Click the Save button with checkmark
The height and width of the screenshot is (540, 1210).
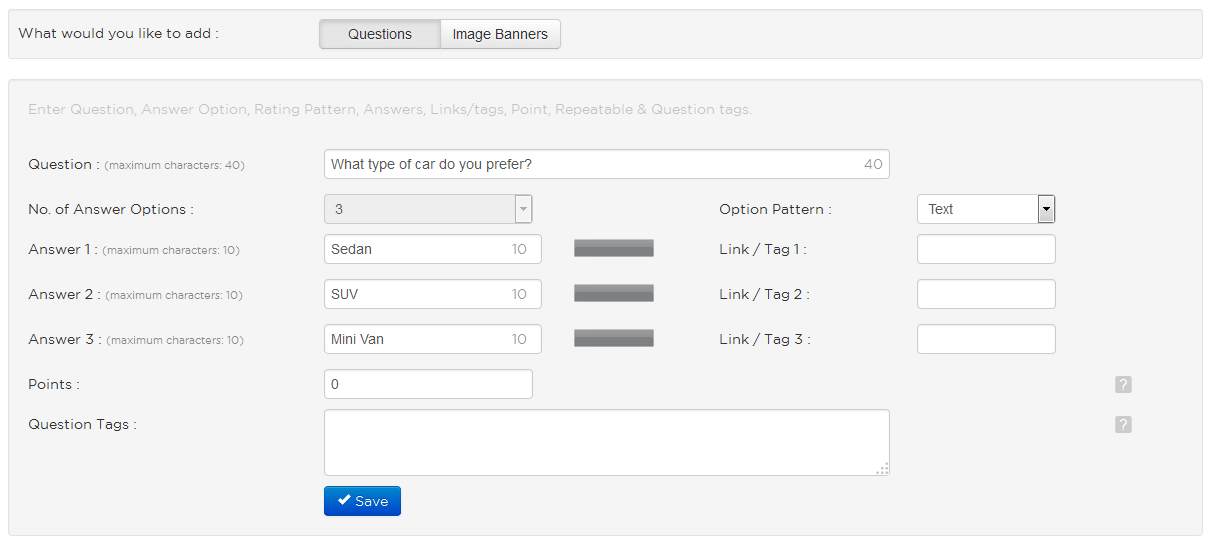pos(362,501)
